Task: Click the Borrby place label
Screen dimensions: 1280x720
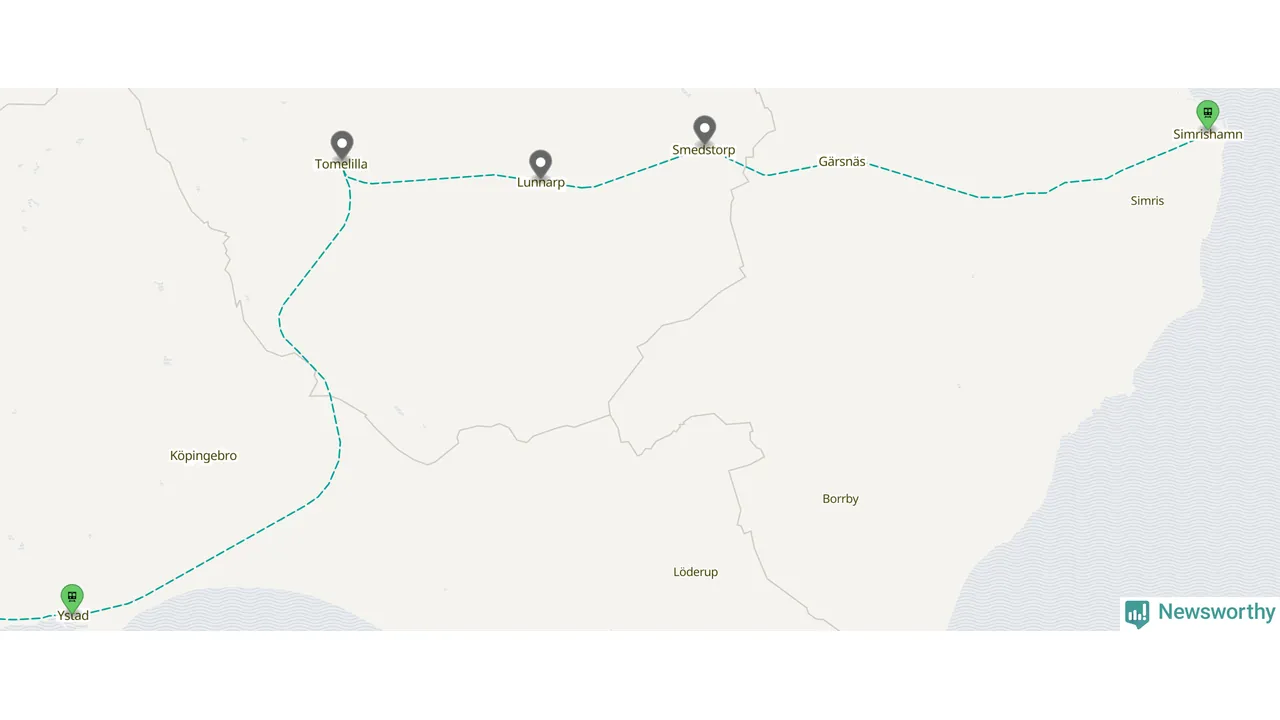Action: coord(840,499)
